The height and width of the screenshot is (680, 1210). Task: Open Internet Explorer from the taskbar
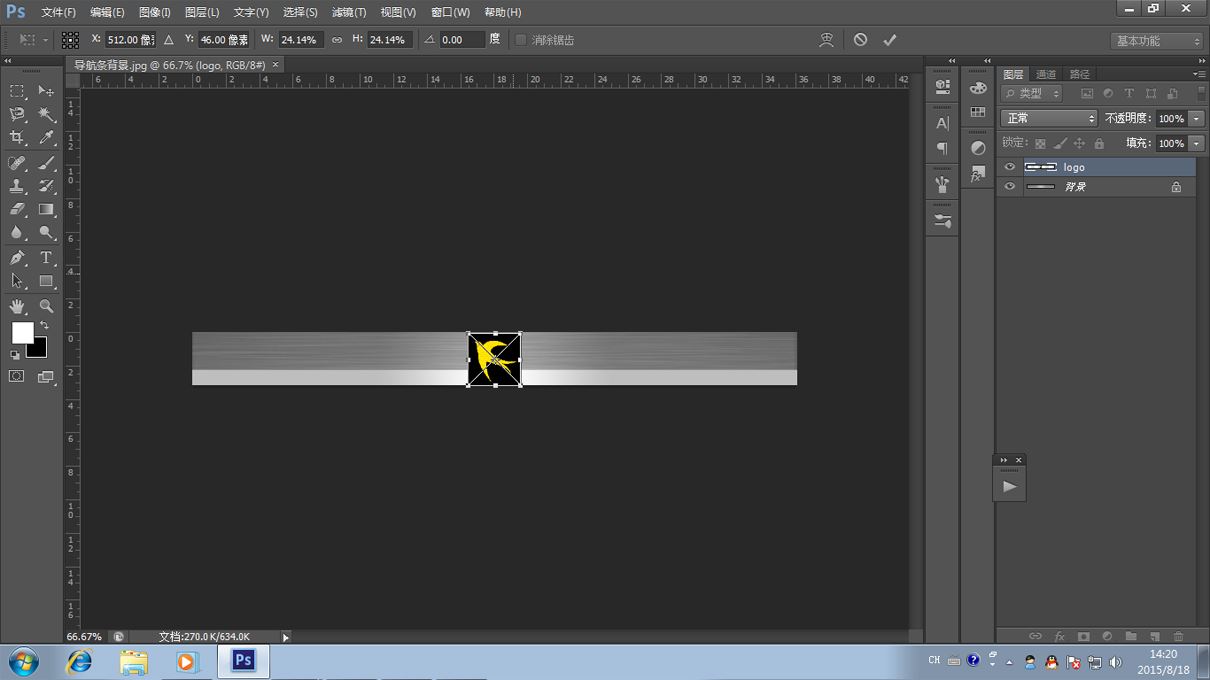pos(78,661)
